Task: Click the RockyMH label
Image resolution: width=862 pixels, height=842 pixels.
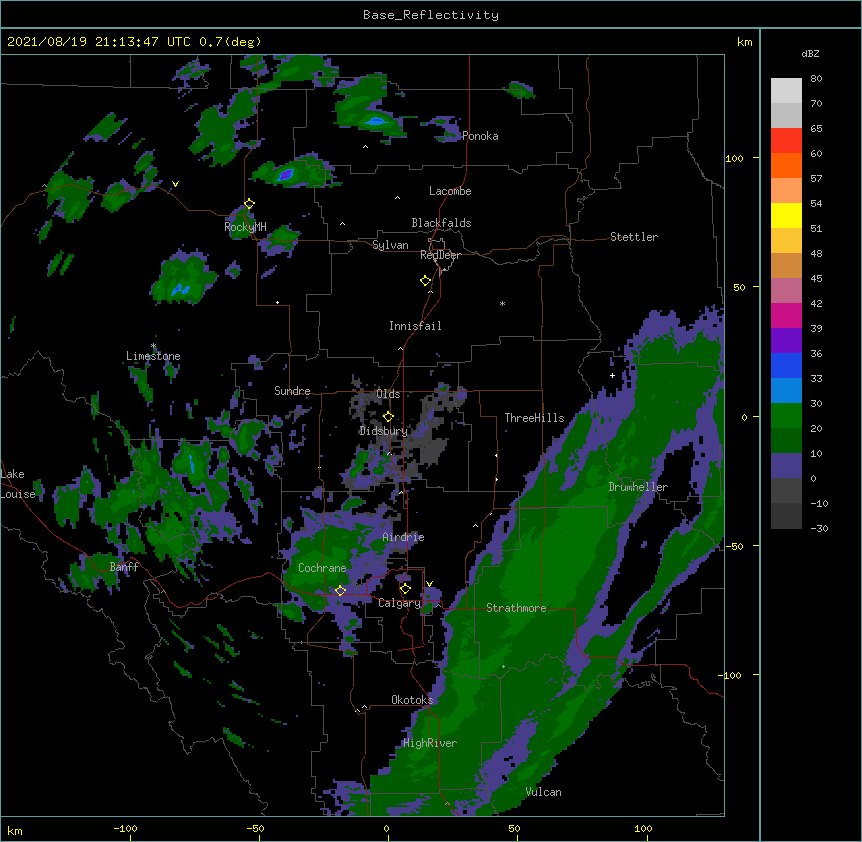Action: pos(245,226)
